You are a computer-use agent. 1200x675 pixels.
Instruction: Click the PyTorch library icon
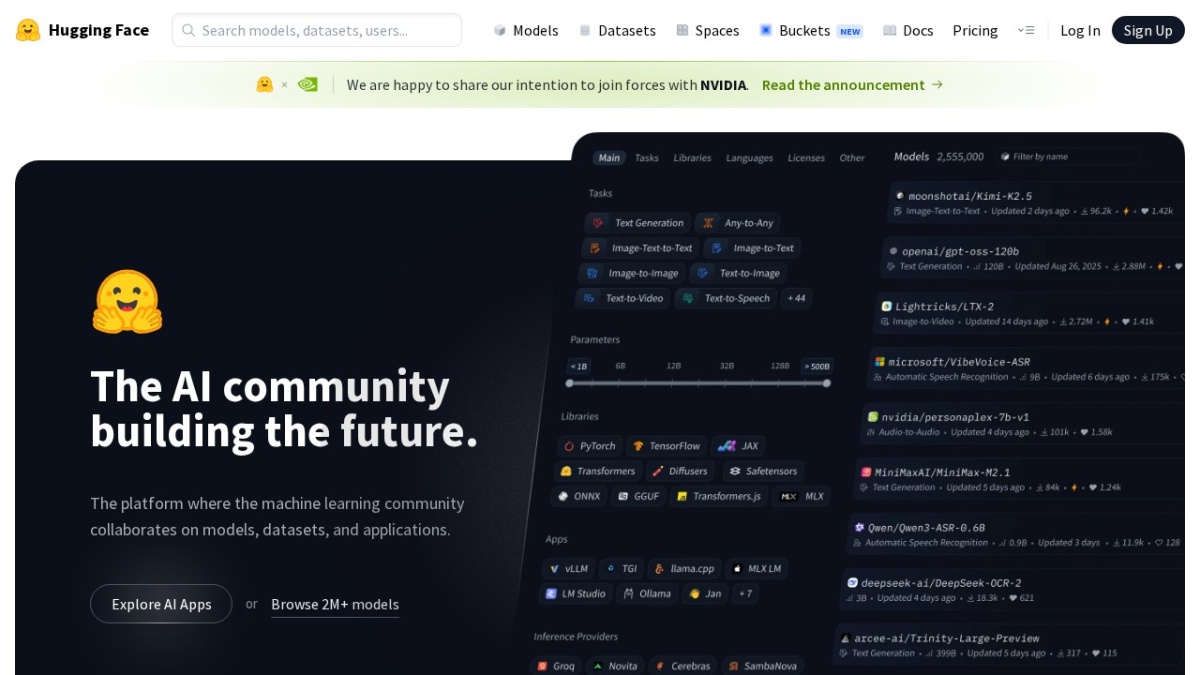(569, 446)
